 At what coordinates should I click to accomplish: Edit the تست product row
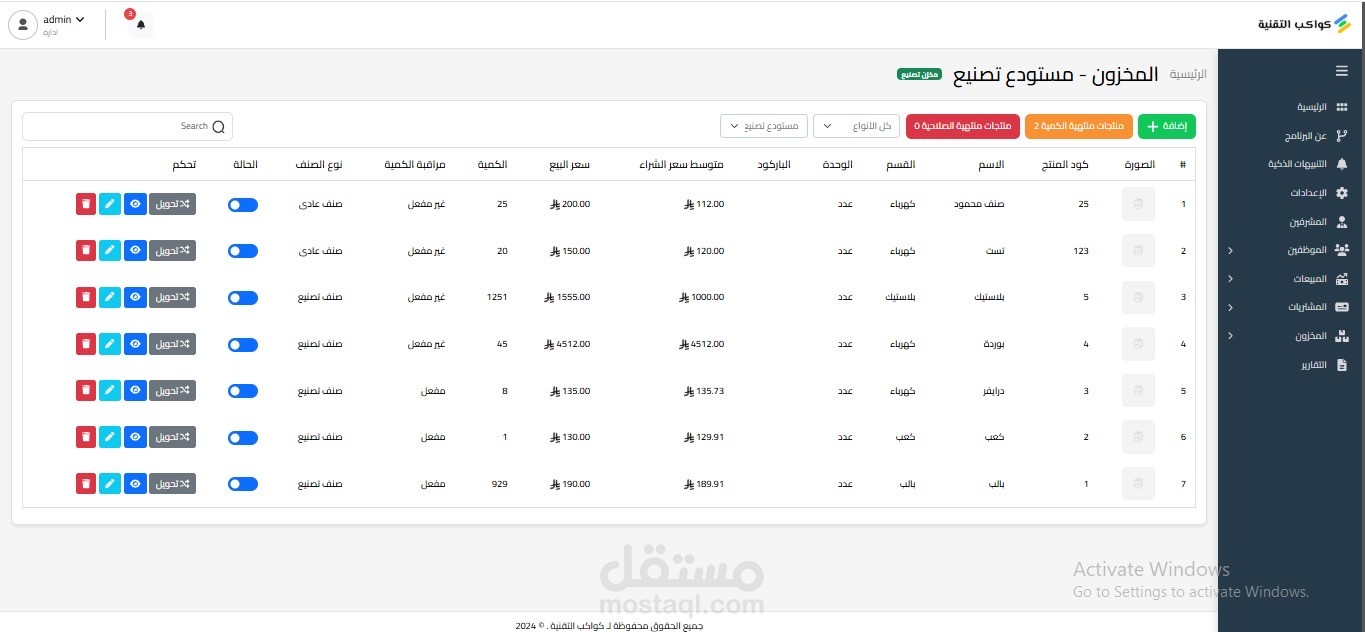(x=110, y=251)
